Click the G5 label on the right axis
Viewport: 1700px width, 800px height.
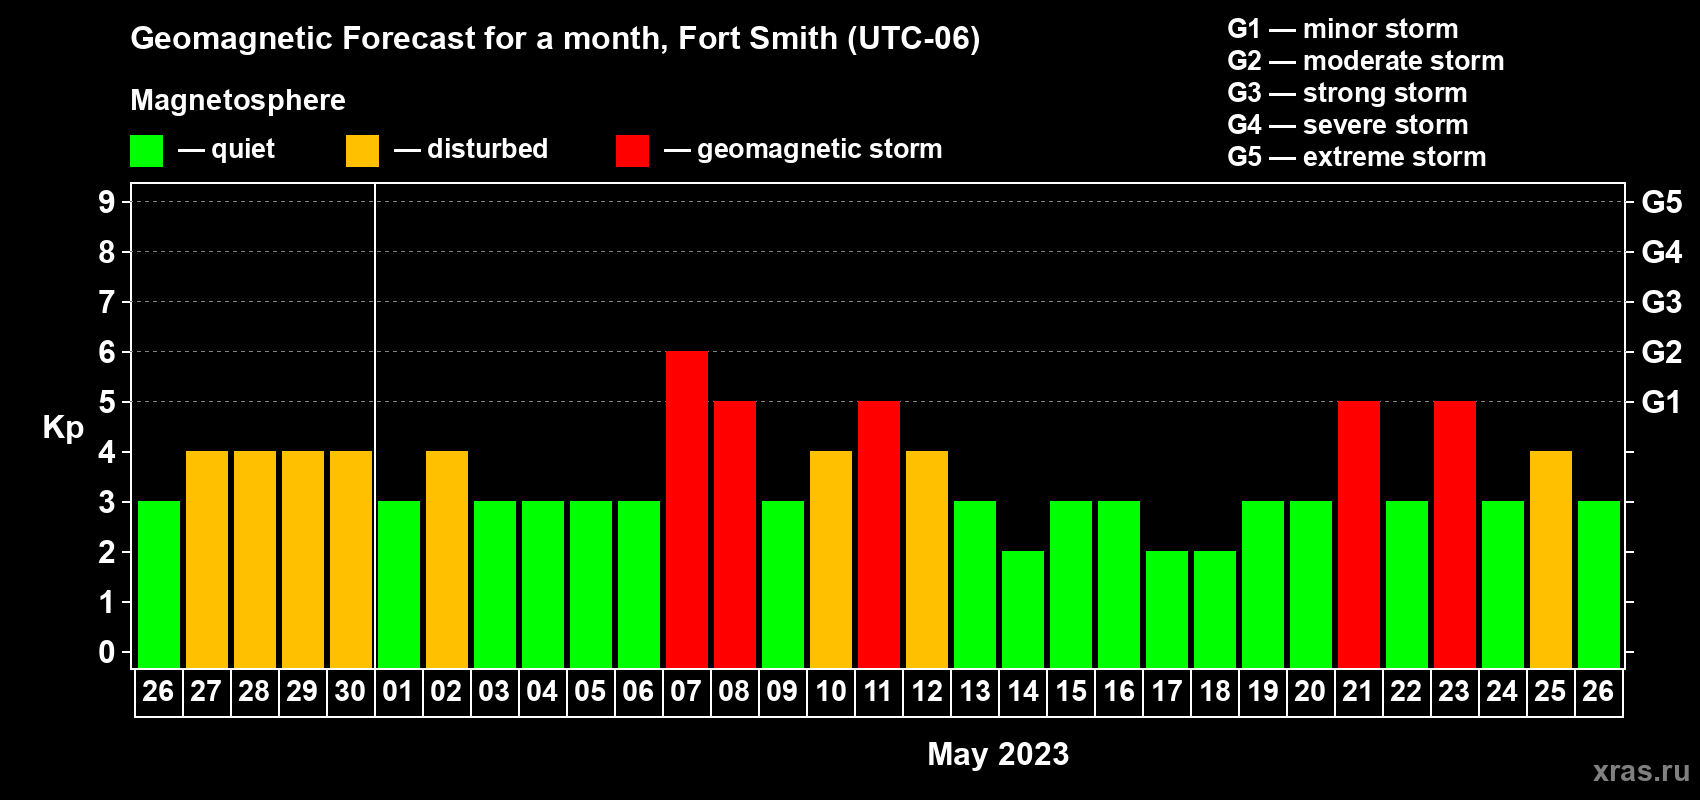1662,202
